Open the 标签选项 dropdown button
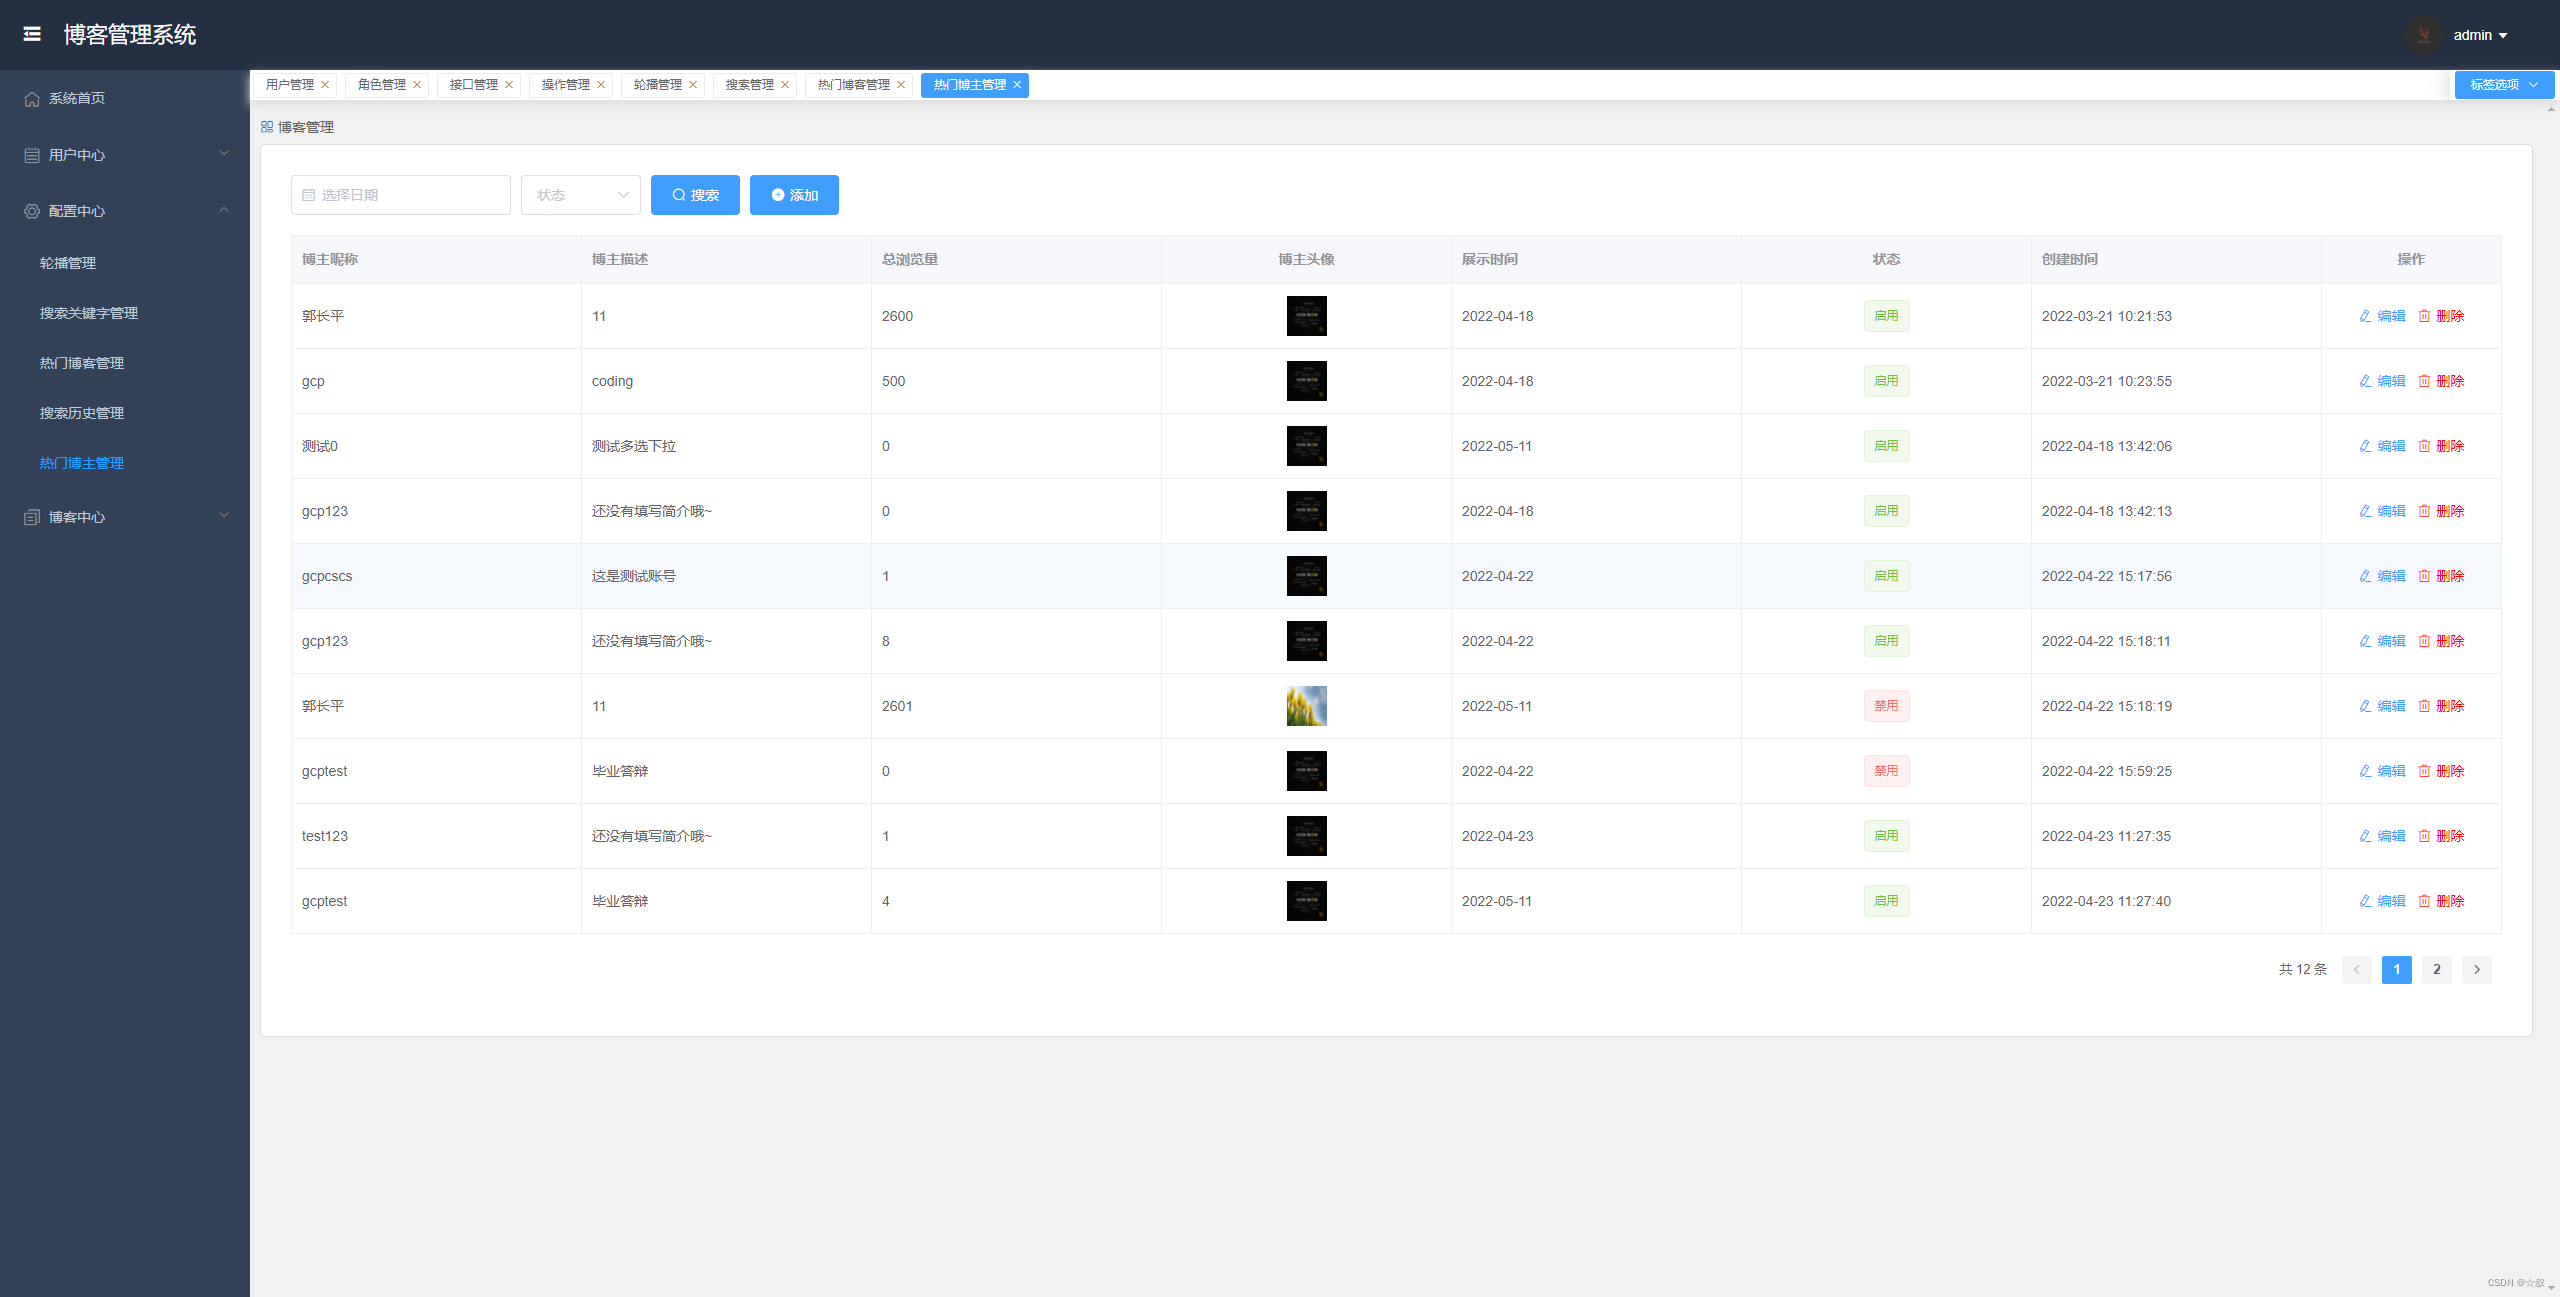The width and height of the screenshot is (2560, 1297). coord(2503,85)
